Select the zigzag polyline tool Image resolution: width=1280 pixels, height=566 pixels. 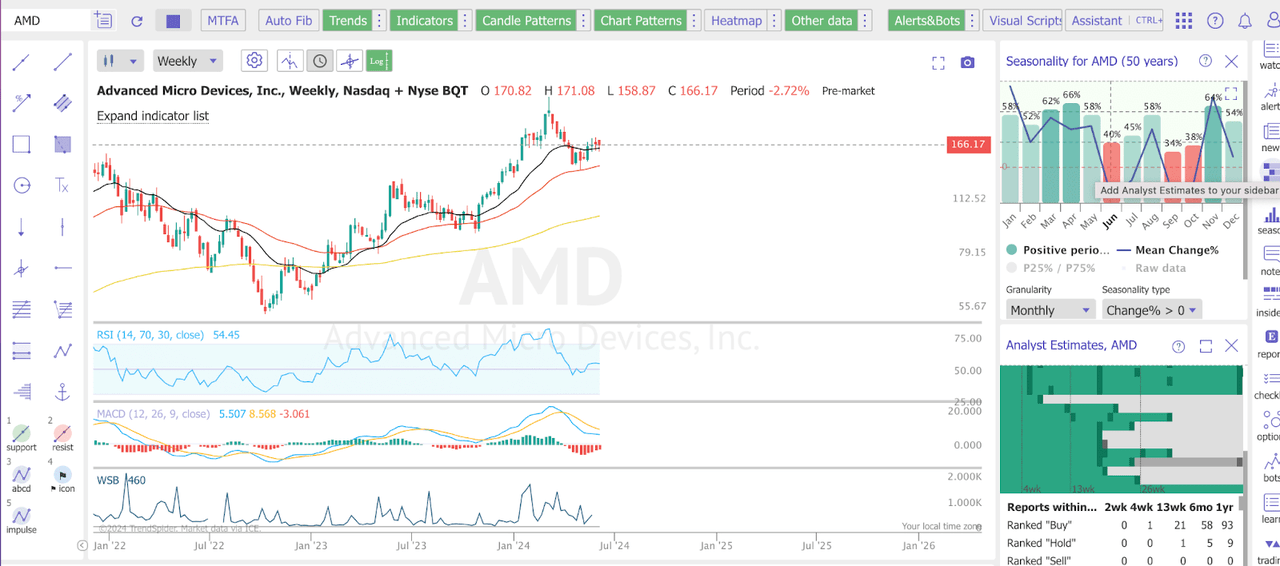click(63, 350)
